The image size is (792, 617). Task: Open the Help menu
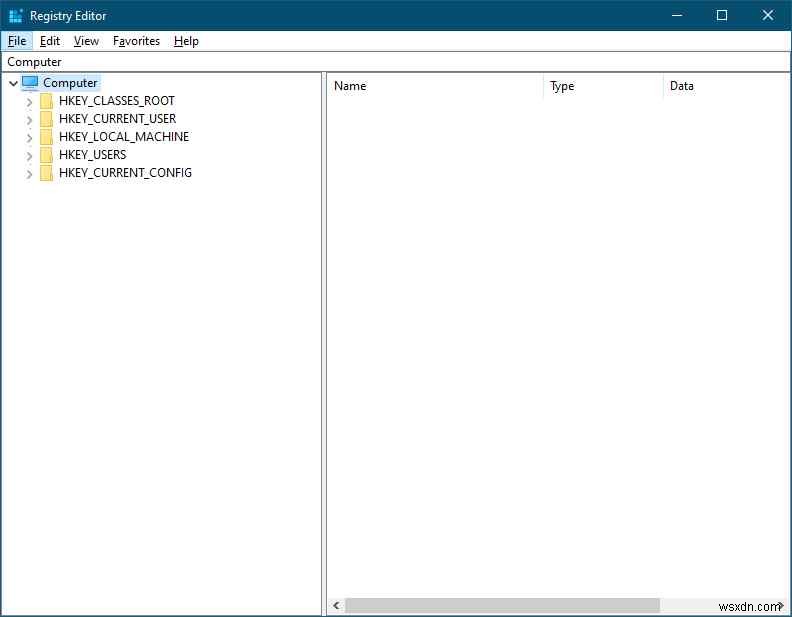point(186,41)
